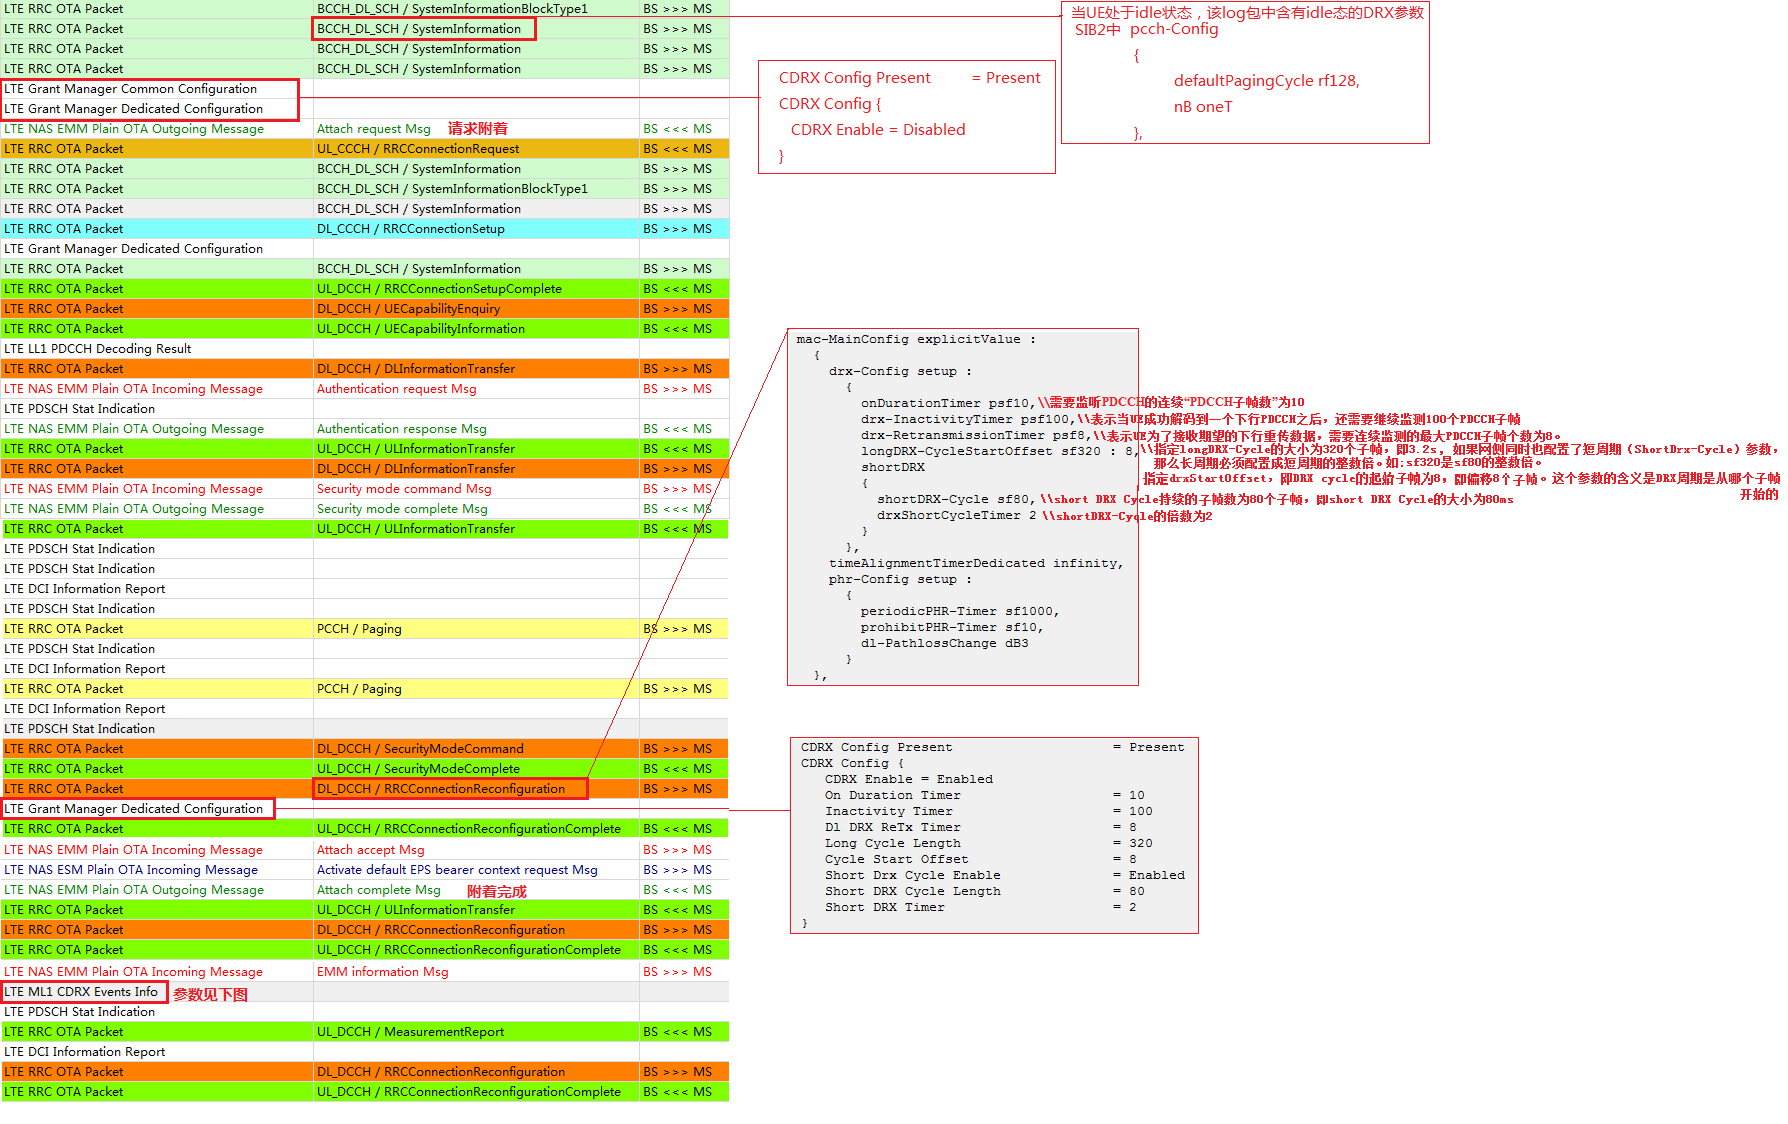Viewport: 1788px width, 1124px height.
Task: Click drx-RetransmissionTimer psf8 parameter
Action: (x=975, y=436)
